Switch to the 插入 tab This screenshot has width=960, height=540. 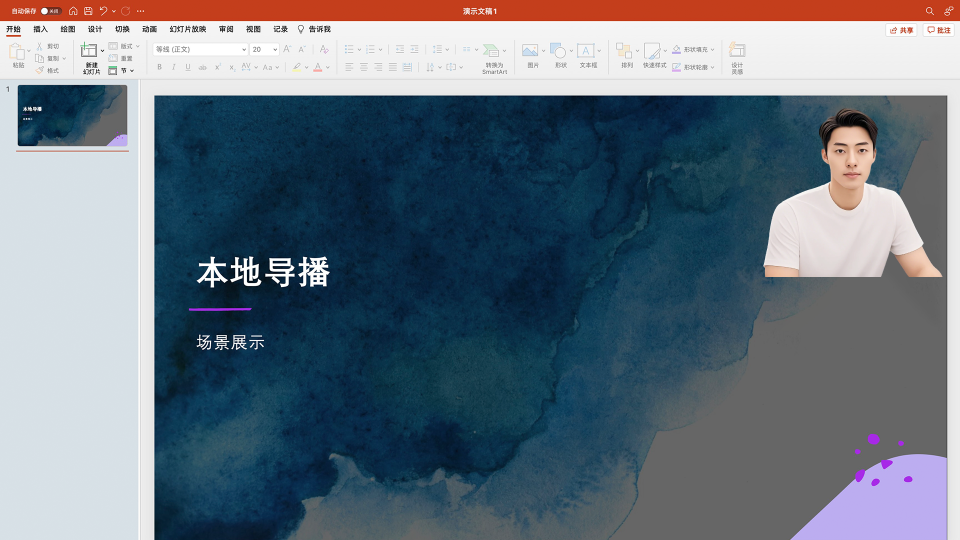[41, 29]
